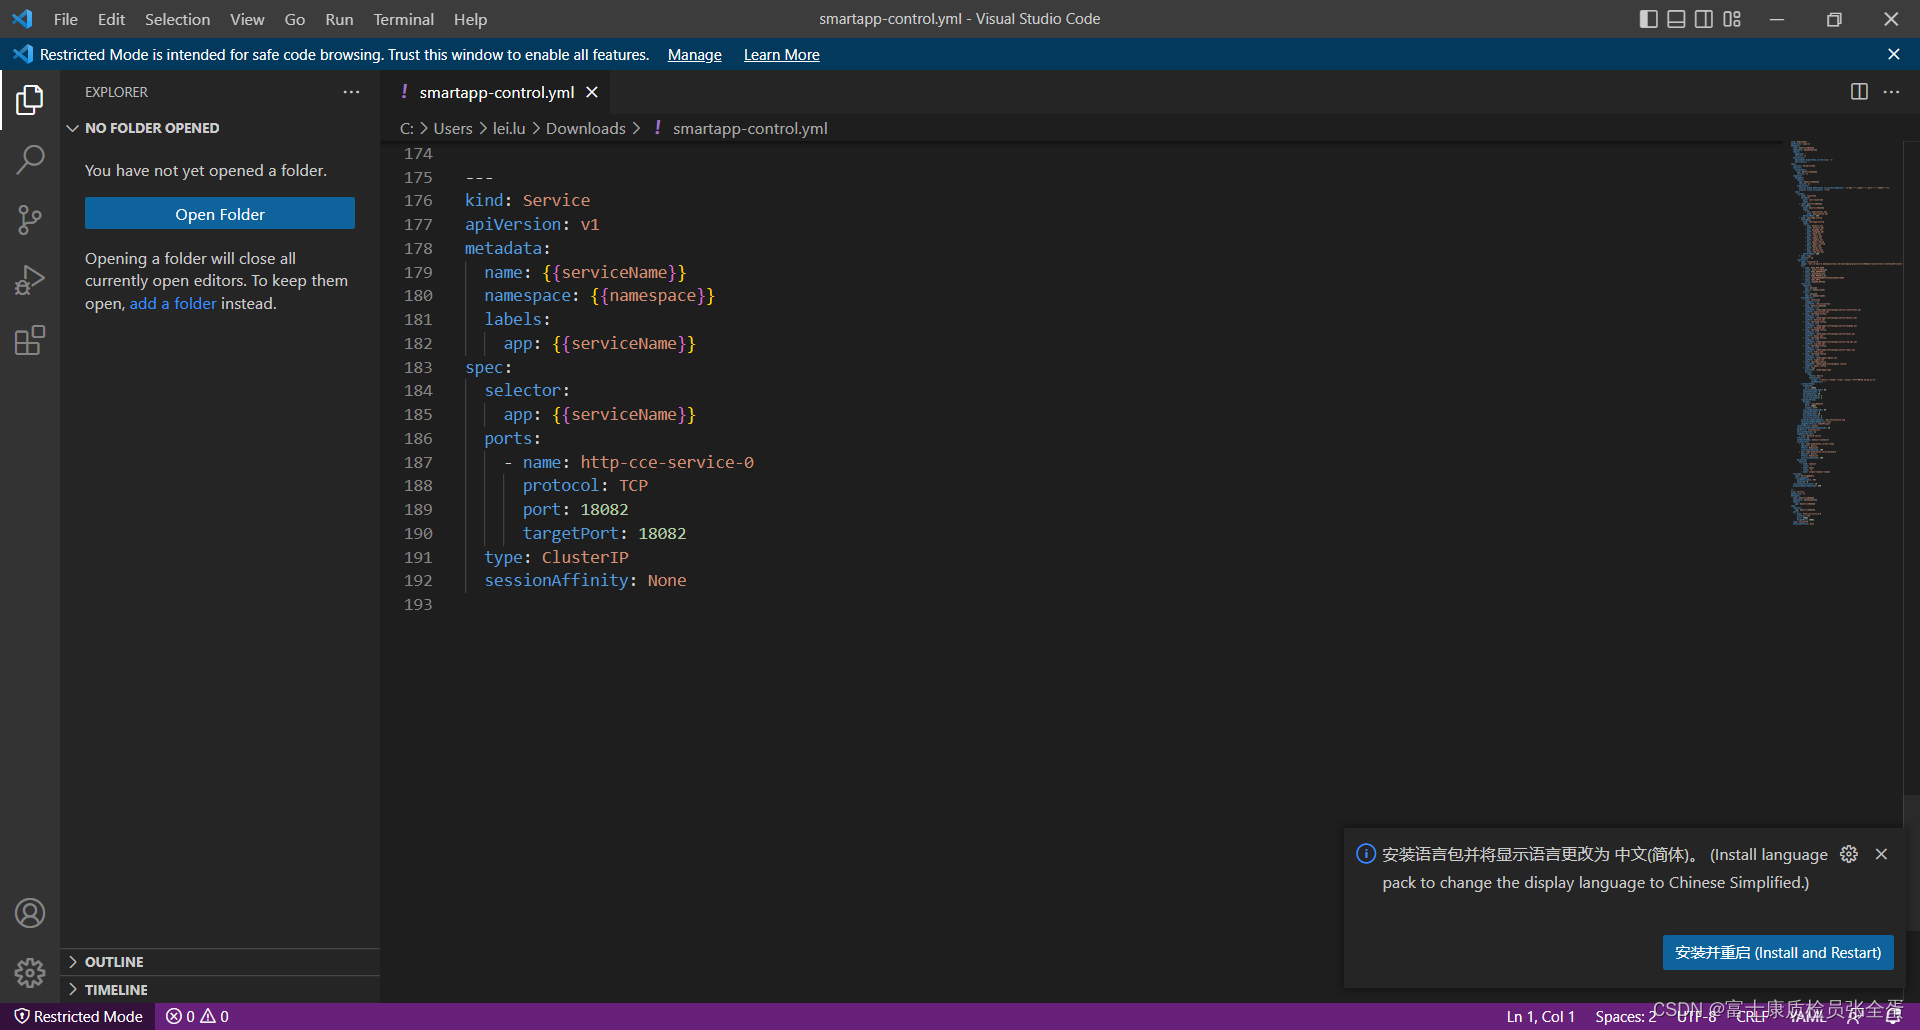
Task: Click errors and warnings status indicator
Action: click(x=197, y=1016)
